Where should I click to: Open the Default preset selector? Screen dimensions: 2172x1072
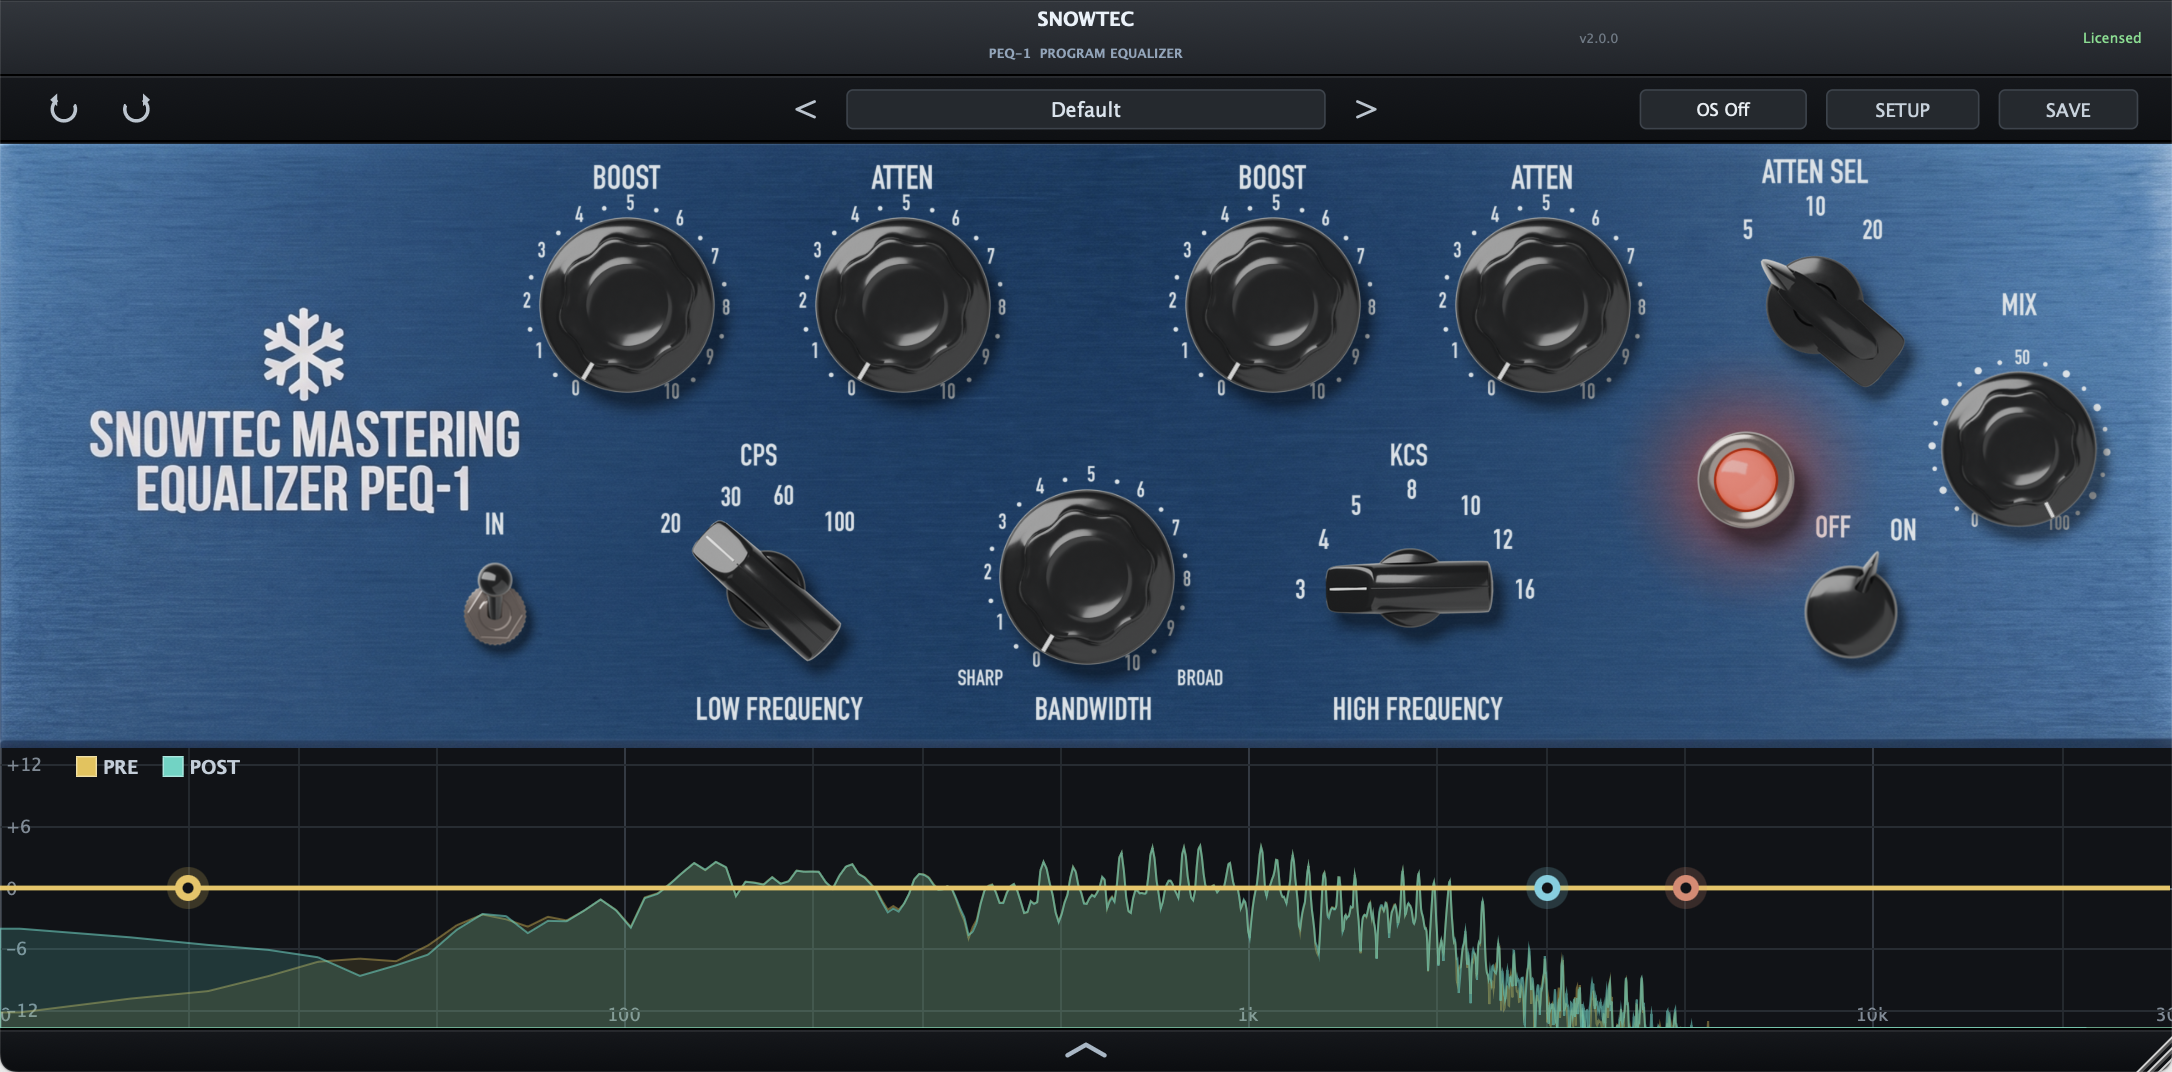pos(1085,109)
